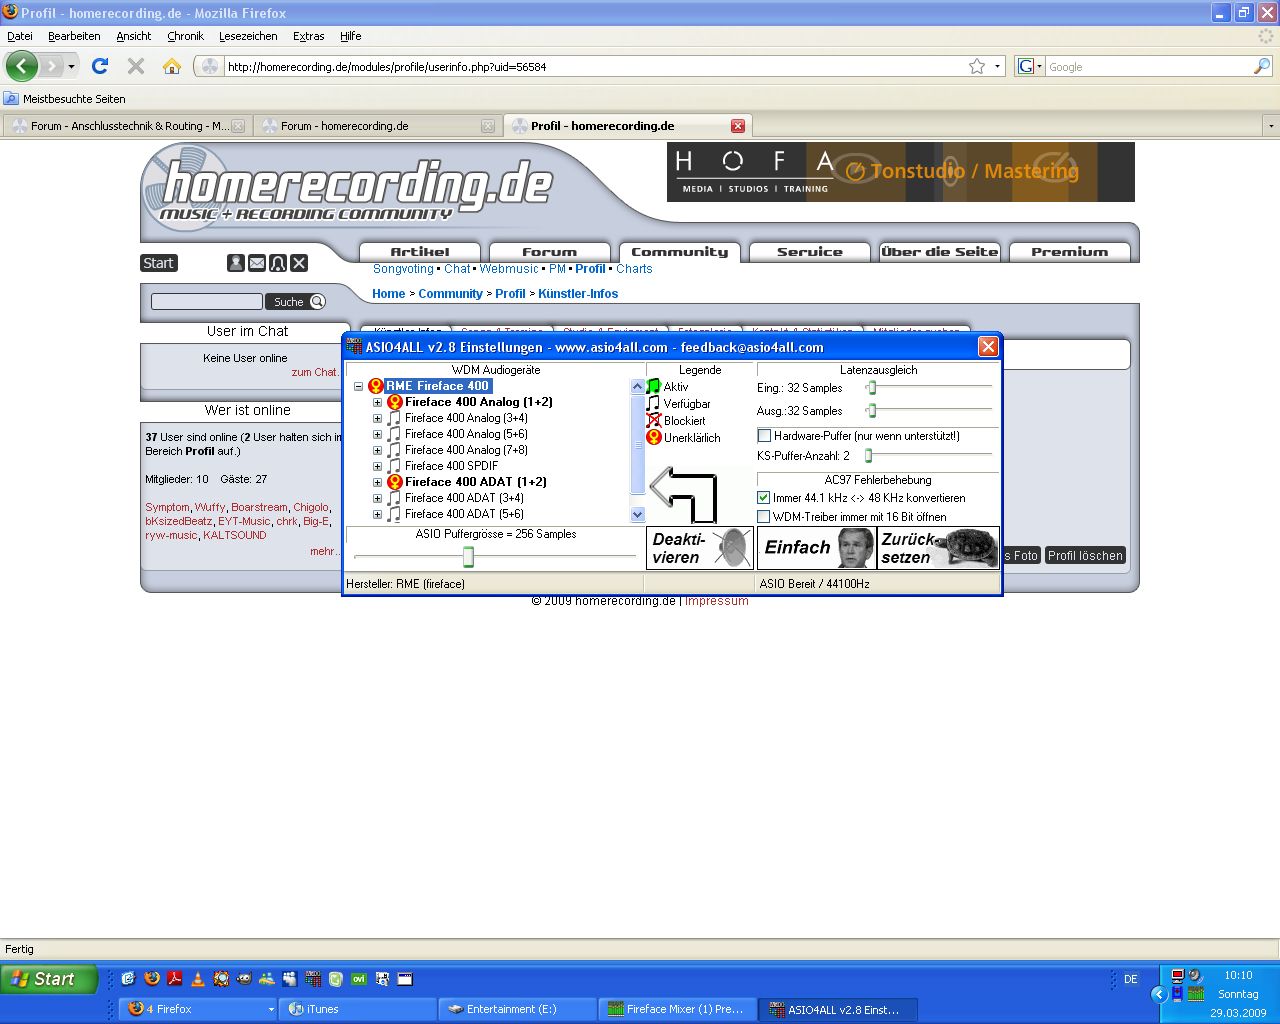Click the Most Visited bookmarks icon
The width and height of the screenshot is (1280, 1024).
point(11,99)
